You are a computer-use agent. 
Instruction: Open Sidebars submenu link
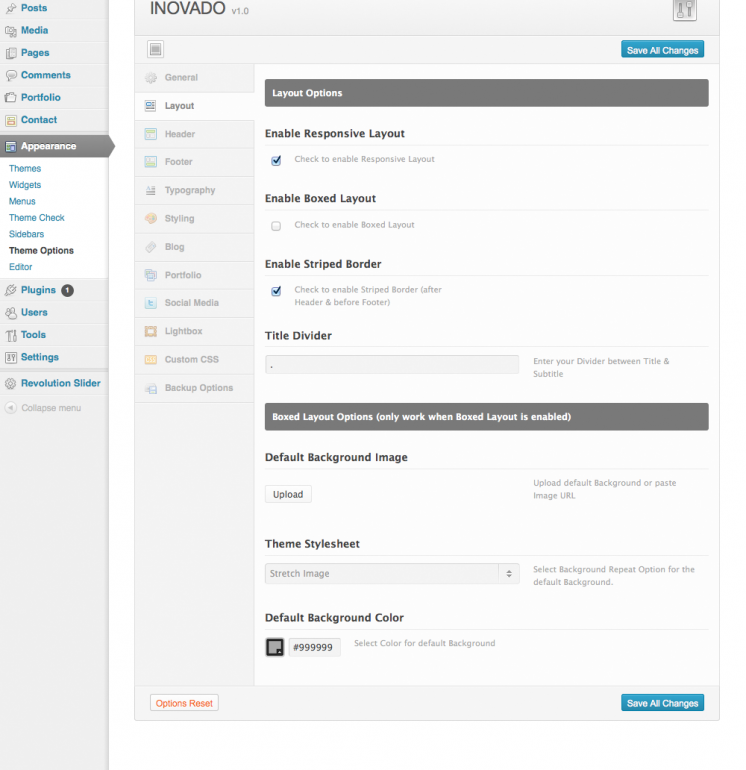click(x=27, y=234)
